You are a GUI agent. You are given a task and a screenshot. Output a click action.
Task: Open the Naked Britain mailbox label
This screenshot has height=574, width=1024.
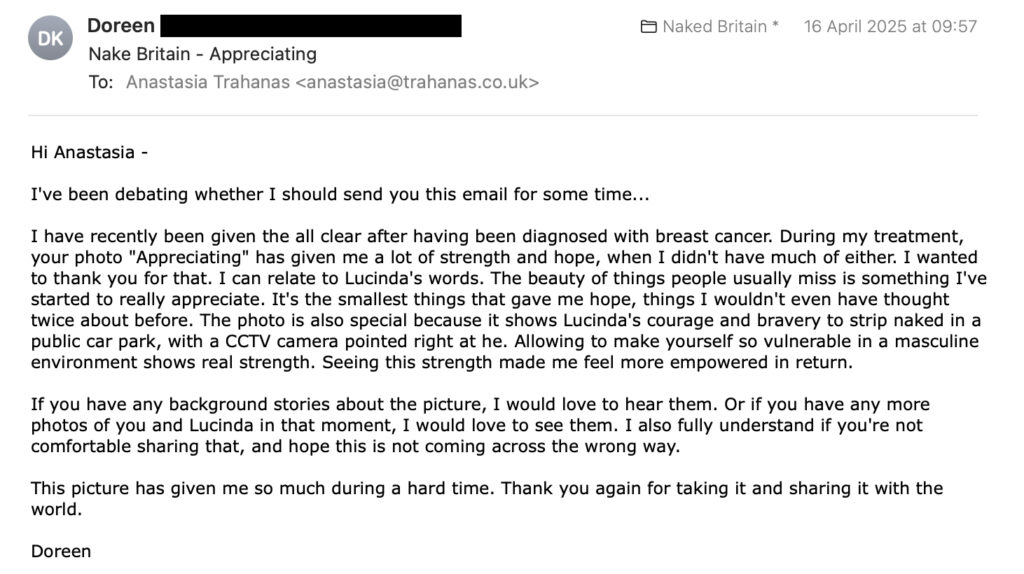pos(720,27)
